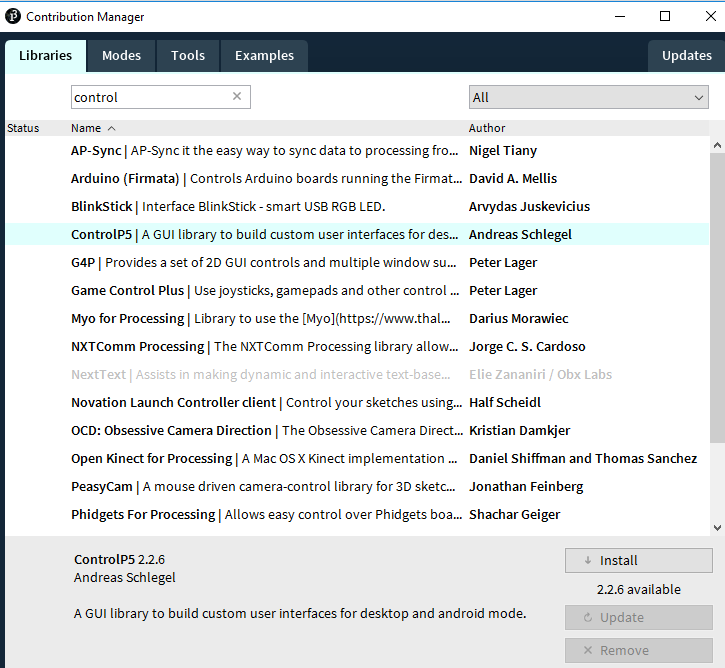Click author Kristian Damkjer

[x=520, y=431]
